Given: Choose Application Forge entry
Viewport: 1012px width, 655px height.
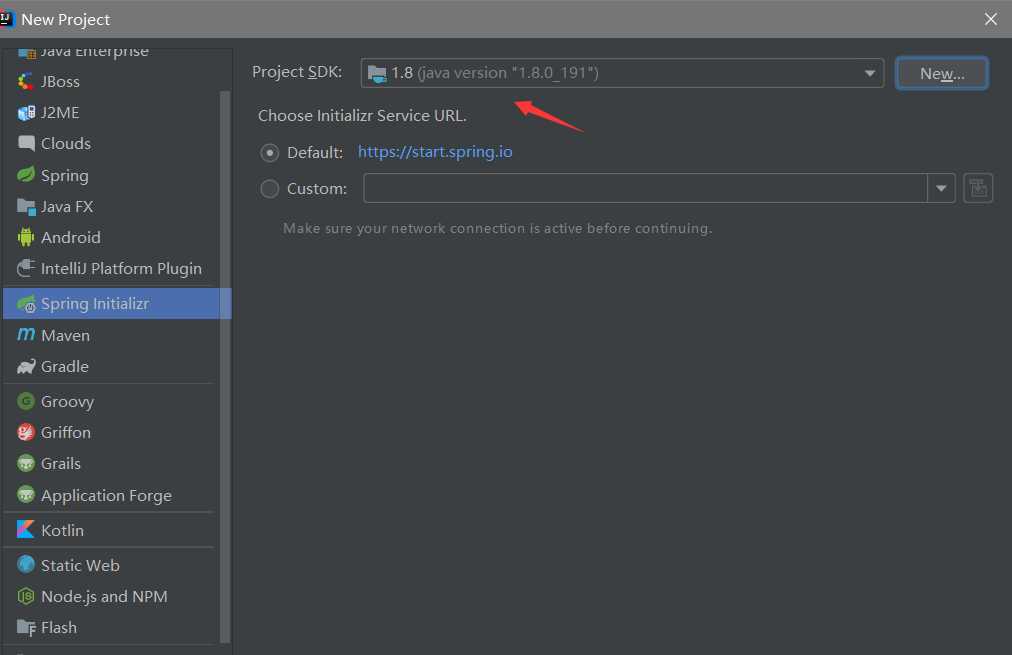Looking at the screenshot, I should 112,495.
